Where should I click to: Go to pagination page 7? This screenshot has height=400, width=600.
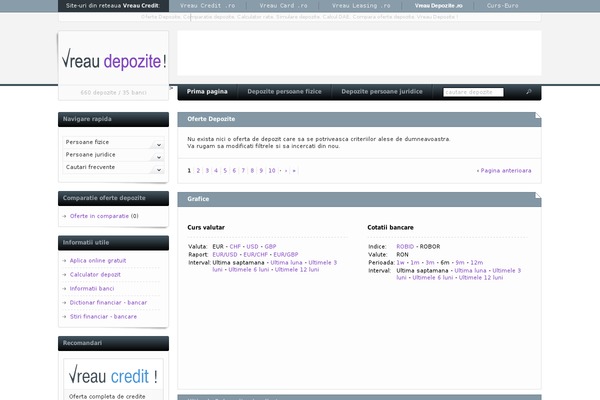coord(243,171)
